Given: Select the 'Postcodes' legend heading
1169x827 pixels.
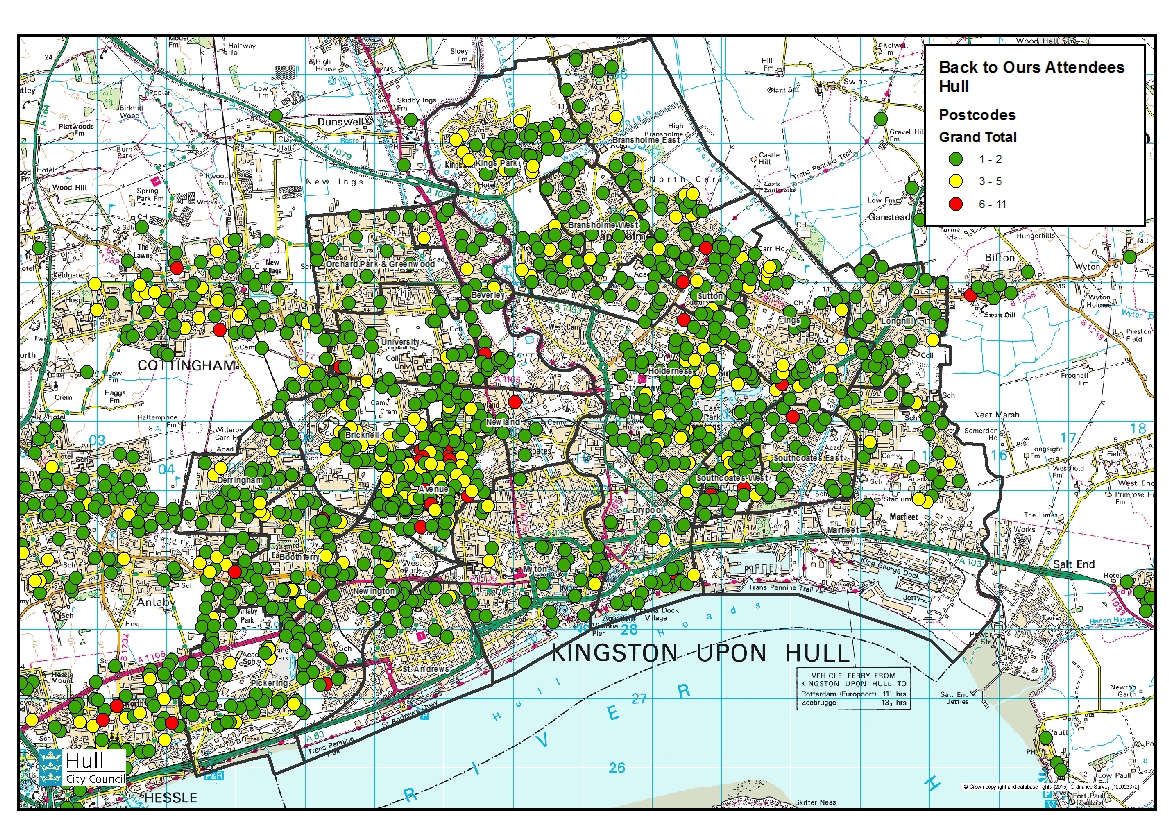Looking at the screenshot, I should pyautogui.click(x=977, y=115).
